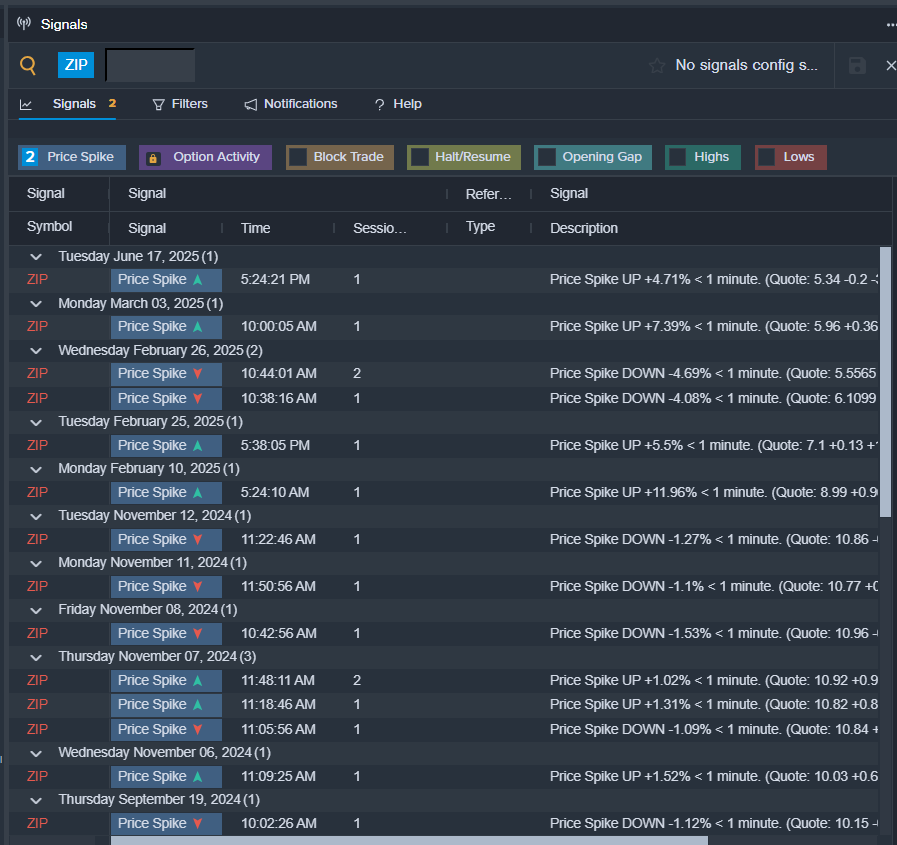Click the Filters funnel icon

(158, 104)
